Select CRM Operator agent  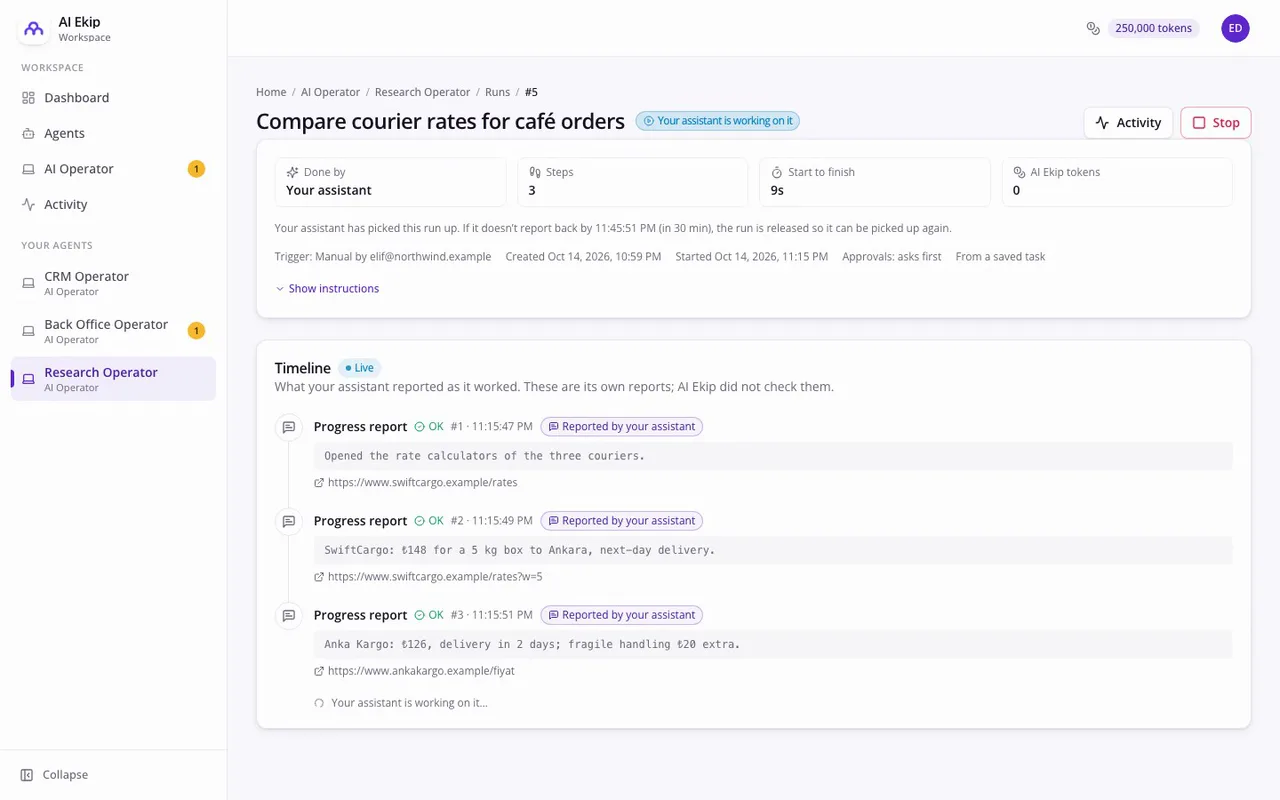tap(113, 283)
